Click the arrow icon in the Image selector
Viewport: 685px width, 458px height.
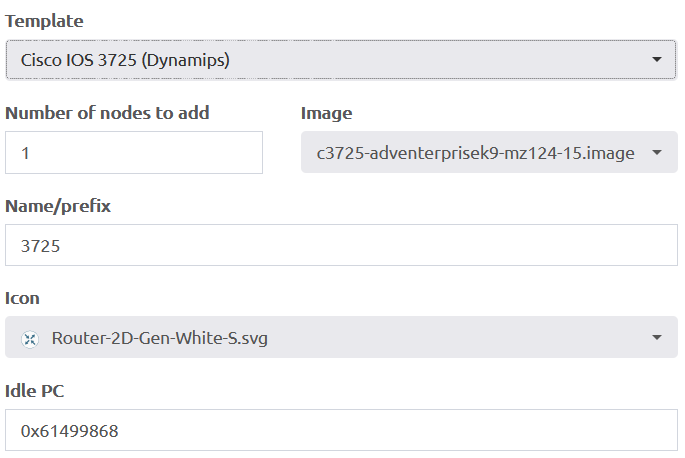(657, 153)
